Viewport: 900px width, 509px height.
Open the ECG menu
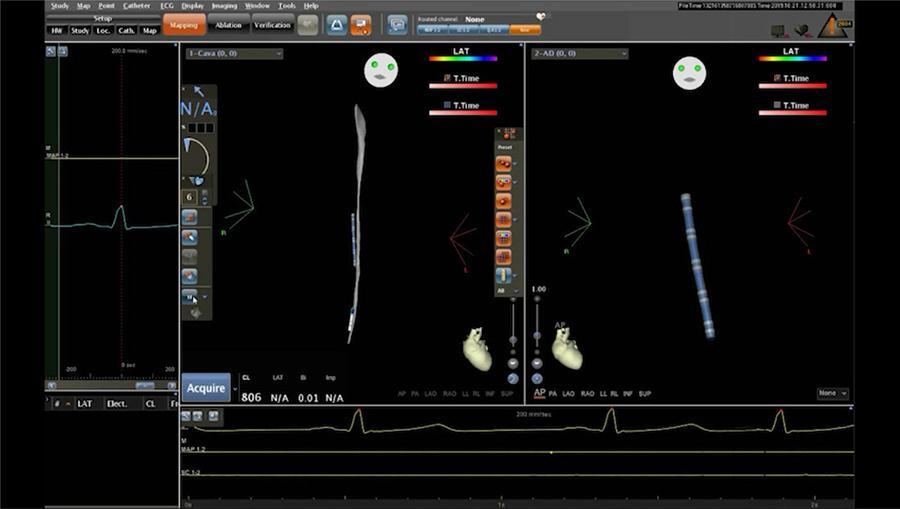tap(167, 6)
